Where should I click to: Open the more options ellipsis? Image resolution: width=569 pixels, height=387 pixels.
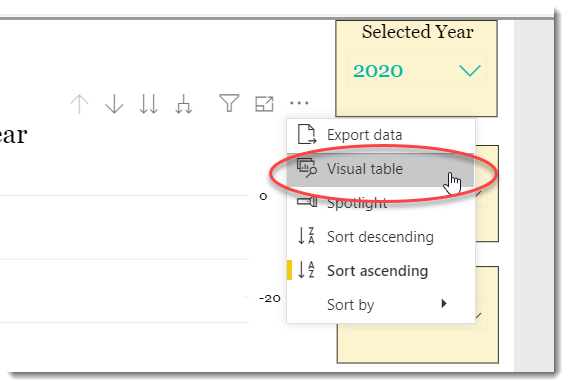(x=299, y=103)
